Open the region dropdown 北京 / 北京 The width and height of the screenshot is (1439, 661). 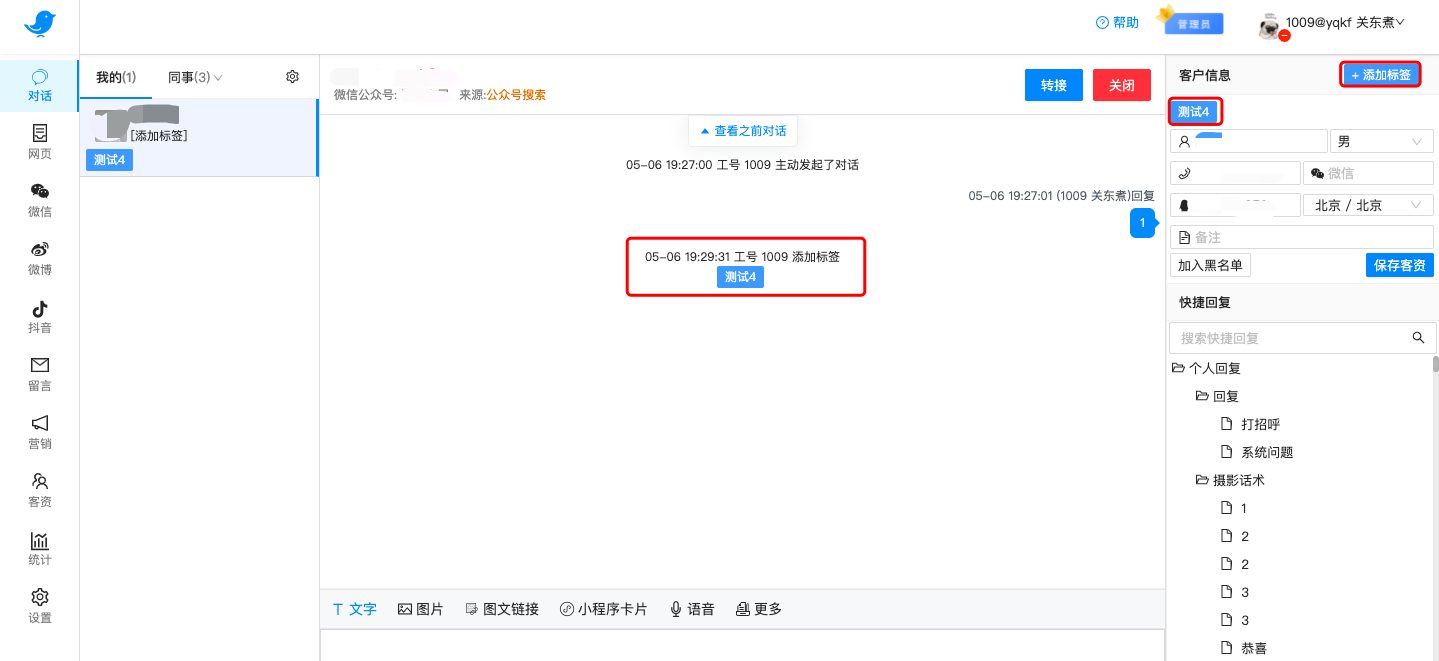[x=1367, y=205]
